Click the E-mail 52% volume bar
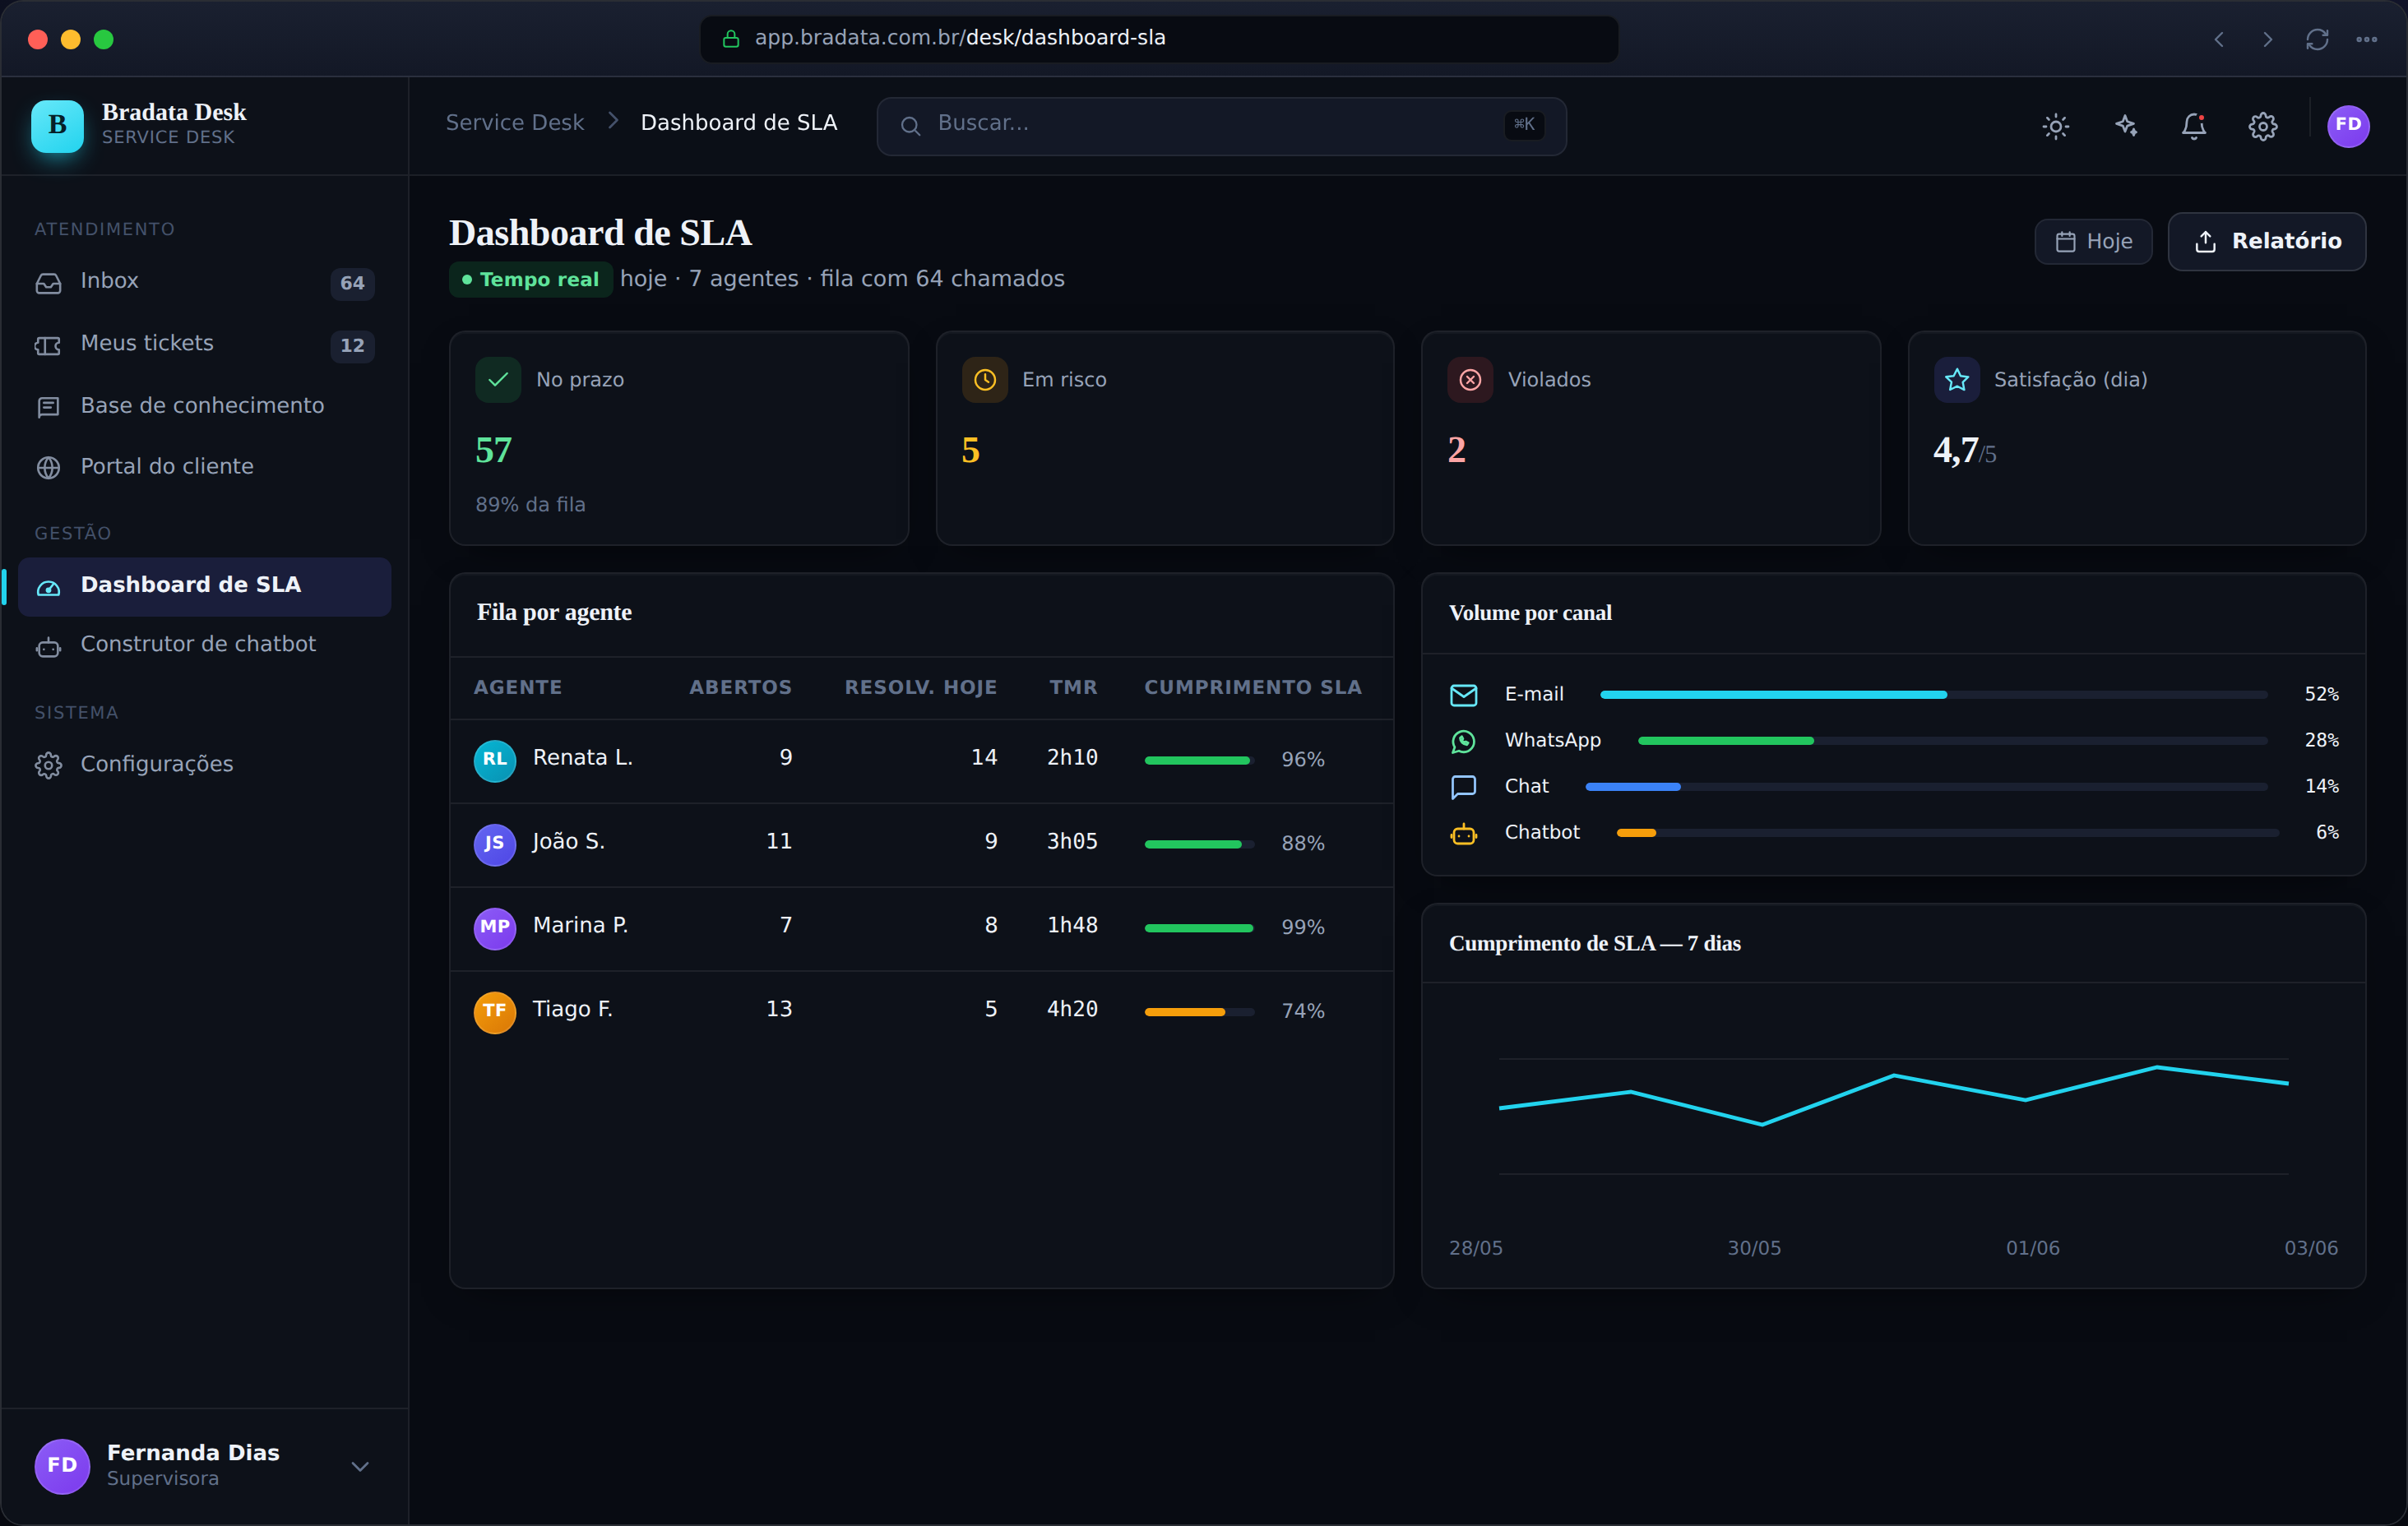Image resolution: width=2408 pixels, height=1526 pixels. (x=1933, y=695)
